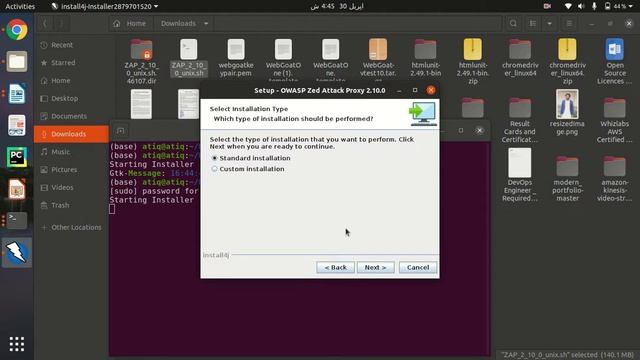
Task: Select Whizlabs AWS Certified folder
Action: [x=615, y=120]
